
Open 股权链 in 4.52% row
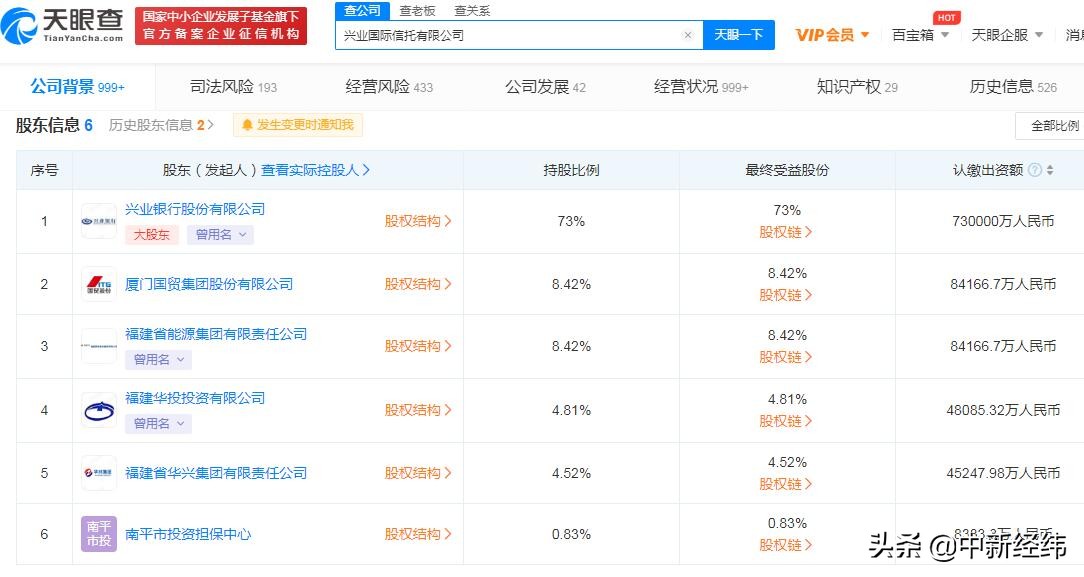point(785,484)
